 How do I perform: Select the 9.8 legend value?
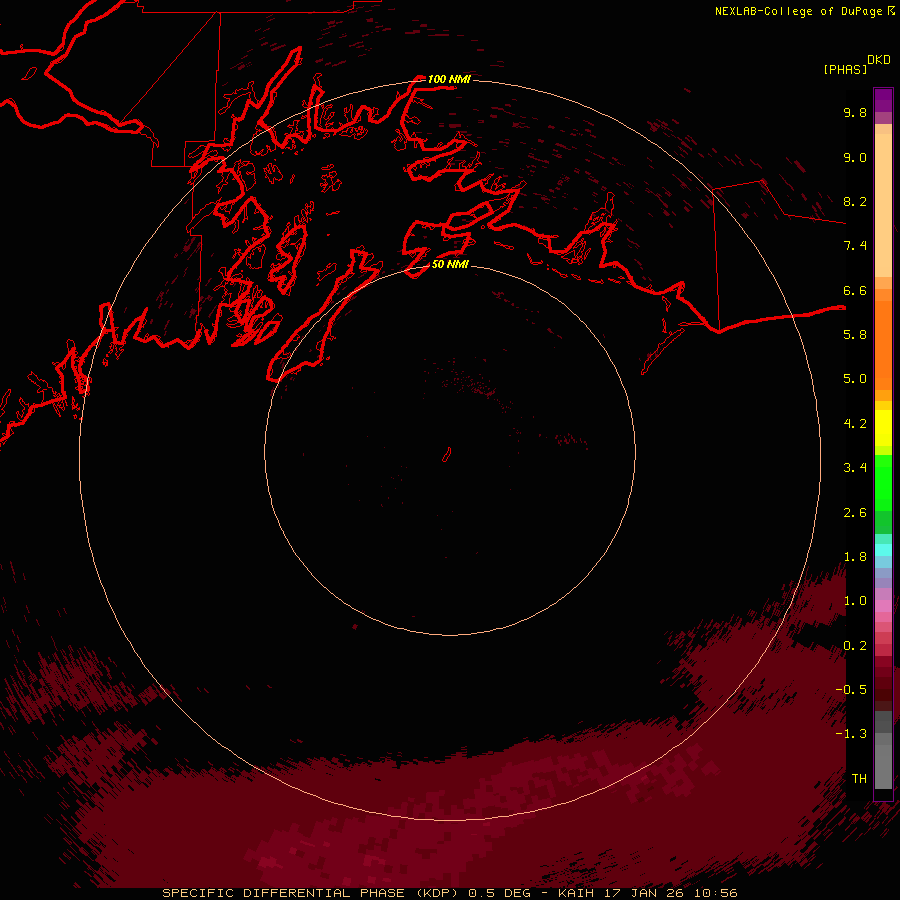point(855,112)
